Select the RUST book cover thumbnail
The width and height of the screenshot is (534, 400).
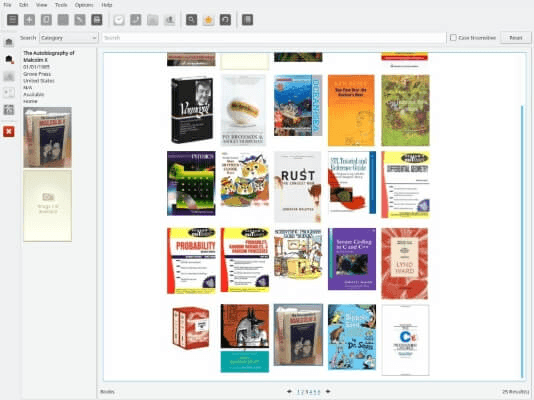point(298,187)
